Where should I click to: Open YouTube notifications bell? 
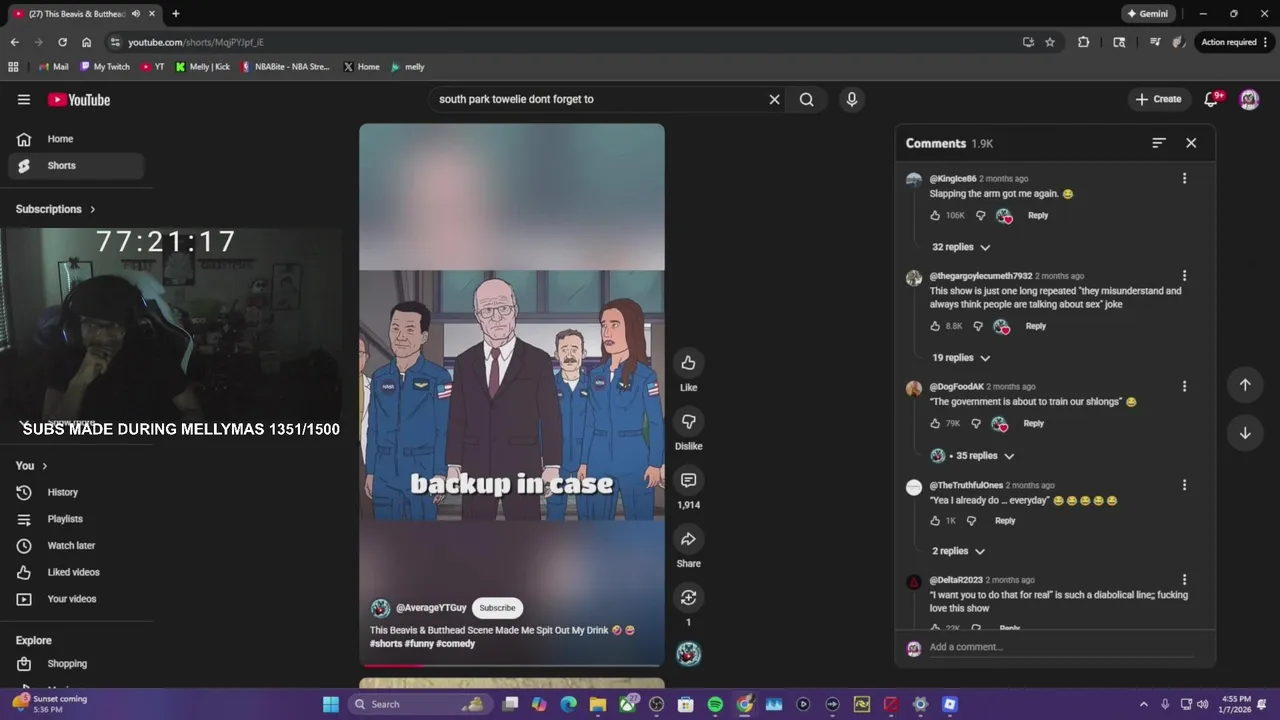[1211, 99]
